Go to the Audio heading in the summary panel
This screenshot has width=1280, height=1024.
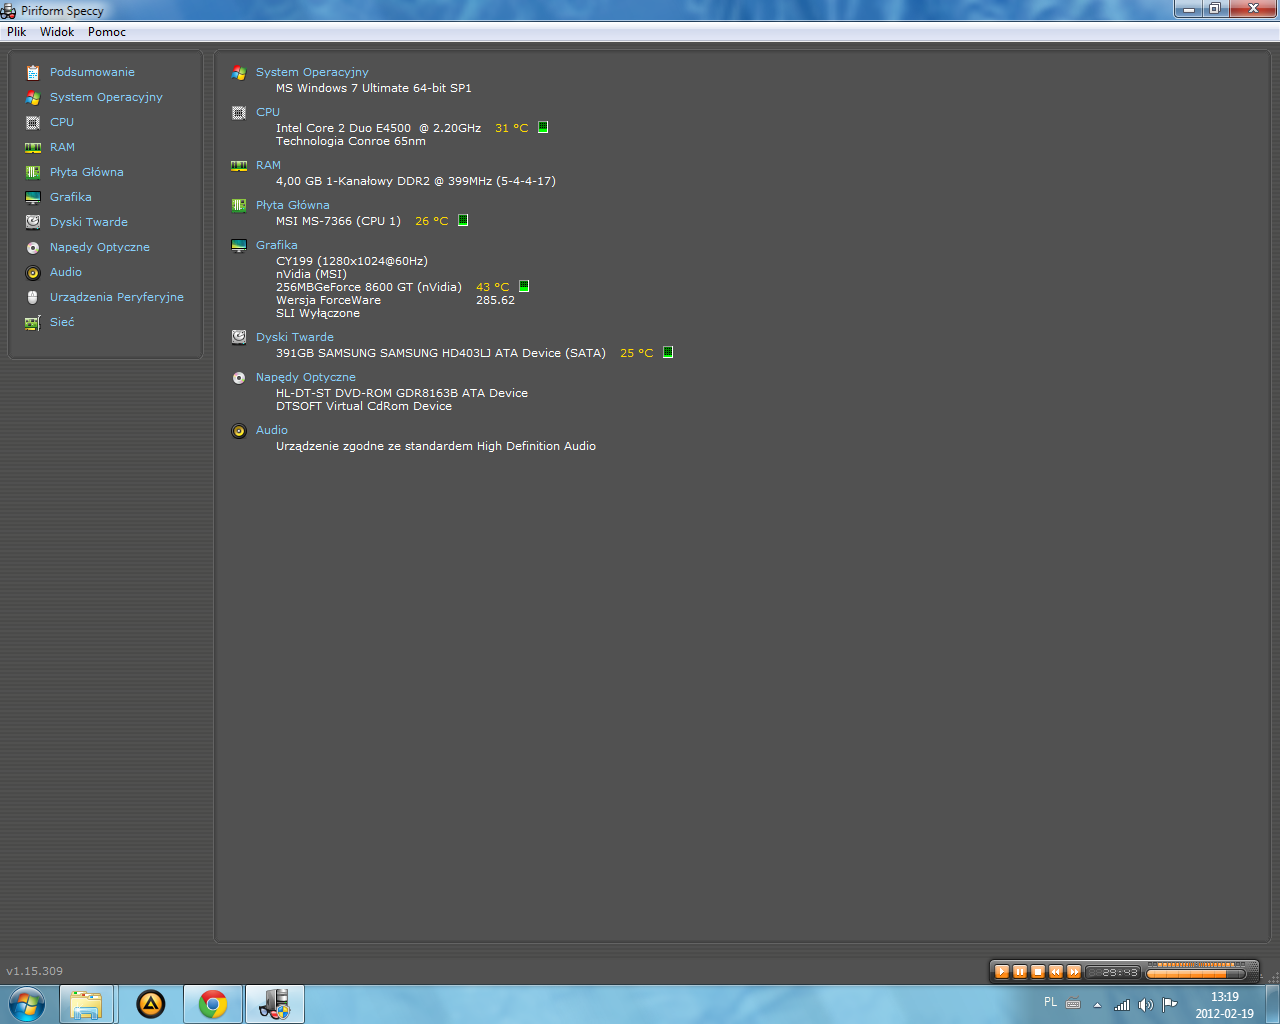tap(272, 430)
